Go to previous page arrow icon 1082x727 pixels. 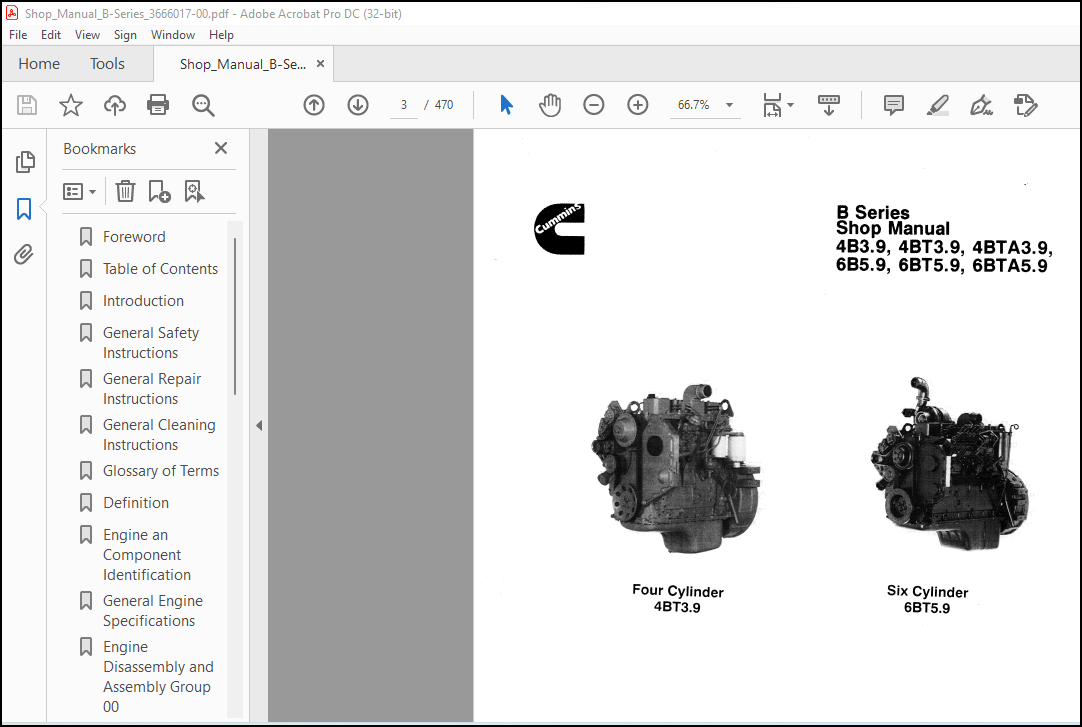tap(314, 105)
